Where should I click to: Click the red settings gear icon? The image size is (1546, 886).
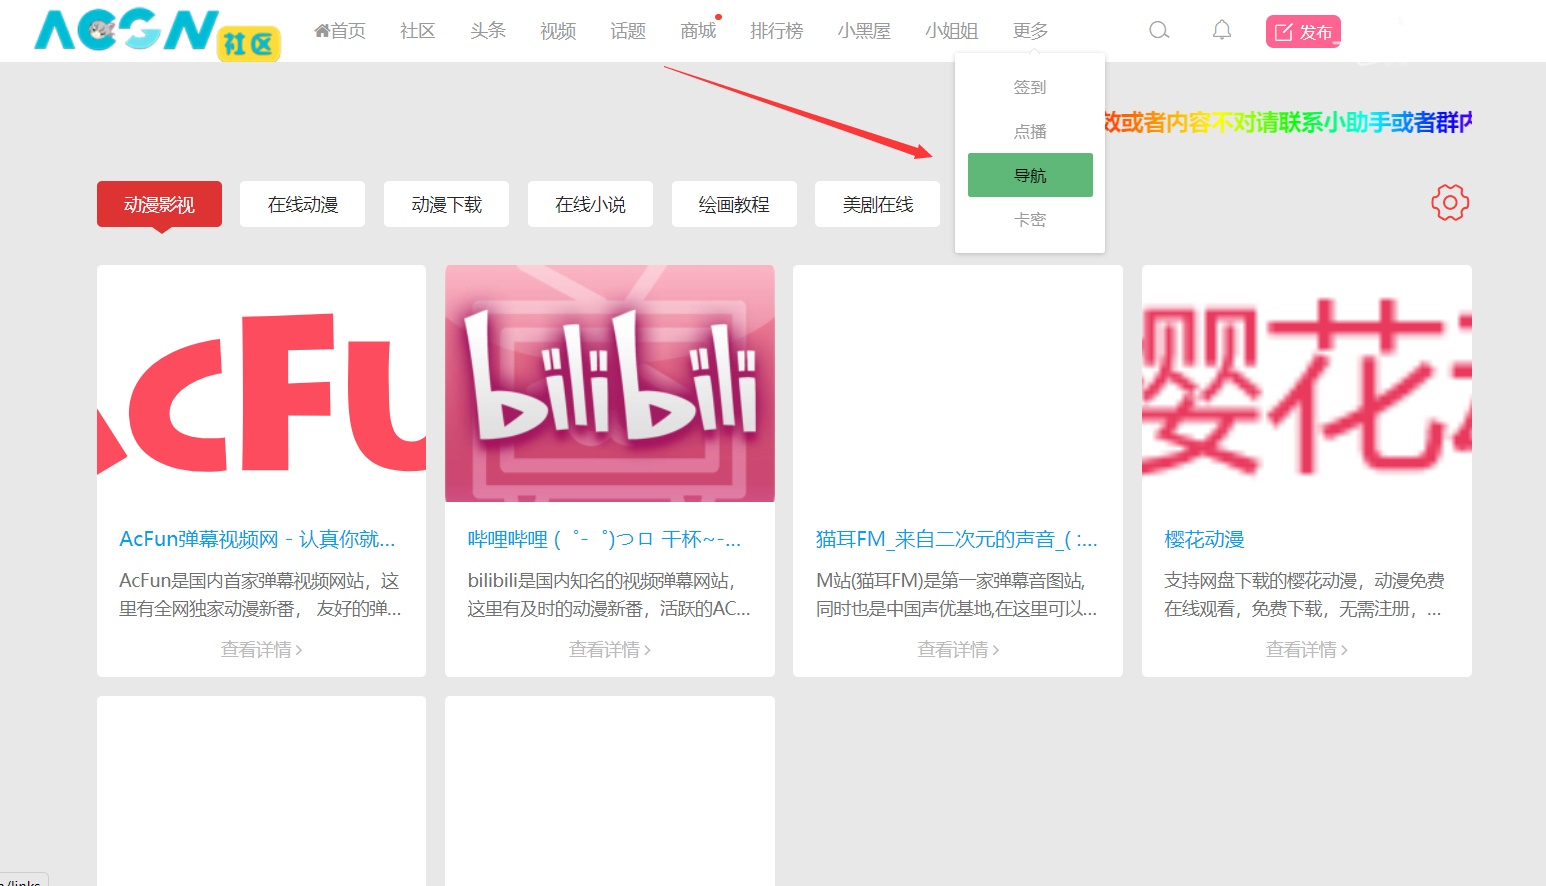pos(1449,203)
